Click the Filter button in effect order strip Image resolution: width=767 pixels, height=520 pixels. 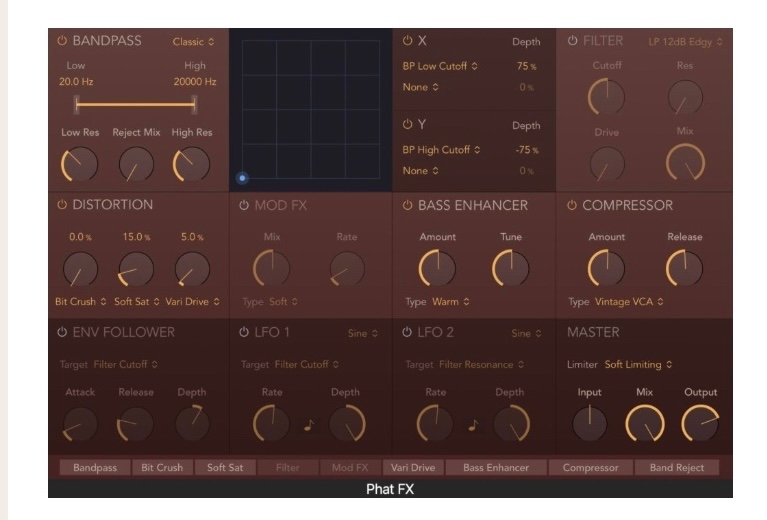(288, 467)
